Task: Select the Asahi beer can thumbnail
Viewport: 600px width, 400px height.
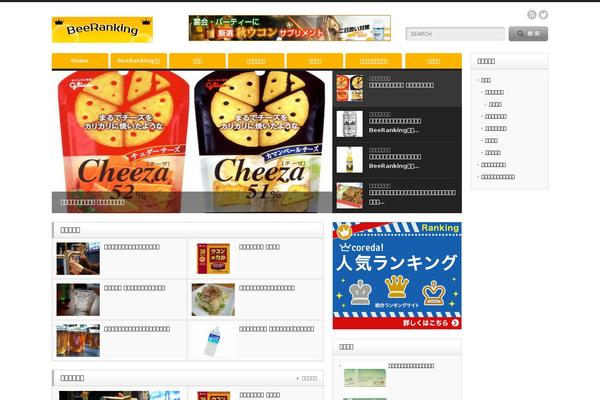Action: [350, 124]
